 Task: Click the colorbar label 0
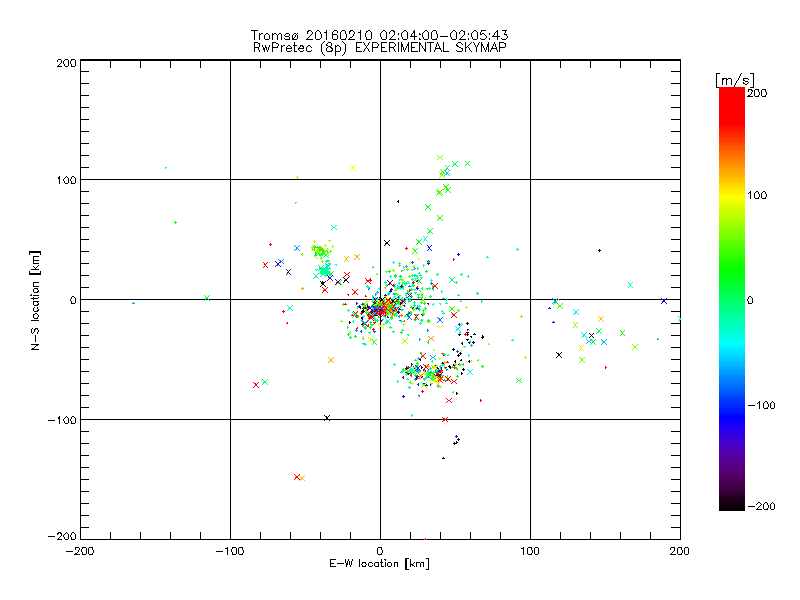(750, 300)
